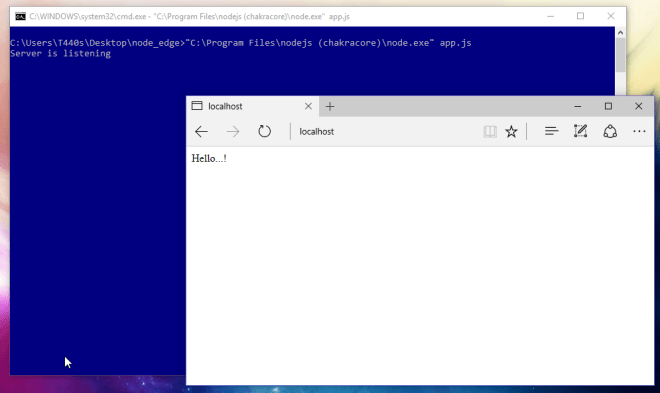Click the cmd scrollbar up arrow

tap(620, 32)
